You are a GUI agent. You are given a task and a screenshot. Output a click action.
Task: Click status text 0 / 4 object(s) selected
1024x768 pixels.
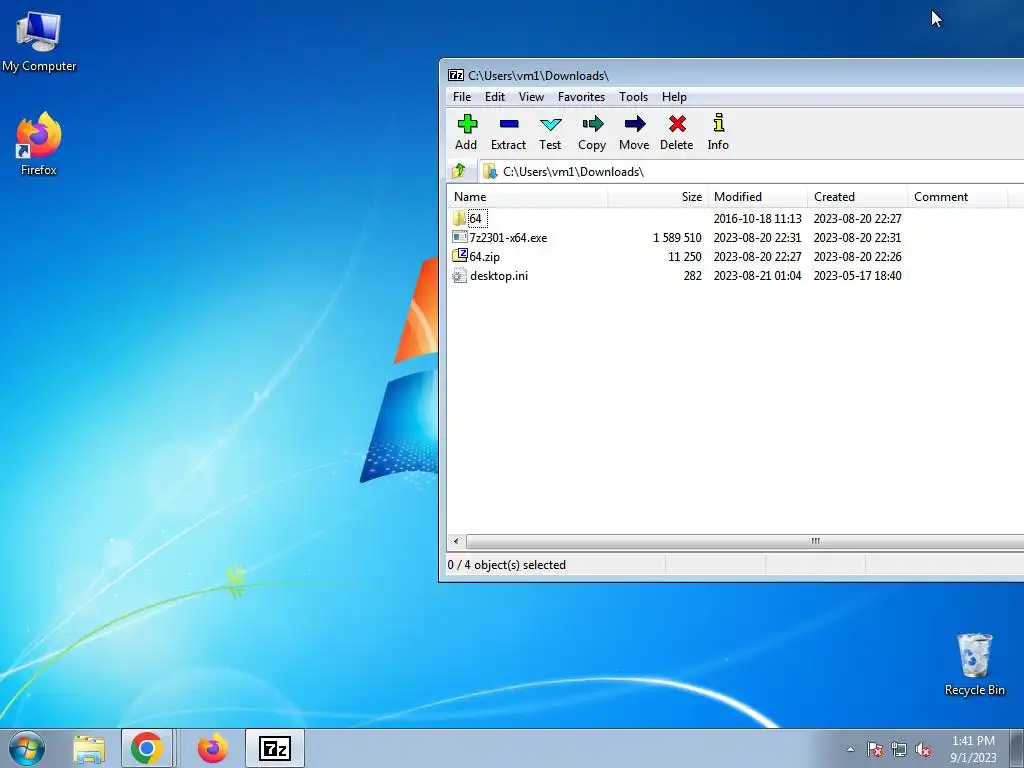pyautogui.click(x=507, y=565)
